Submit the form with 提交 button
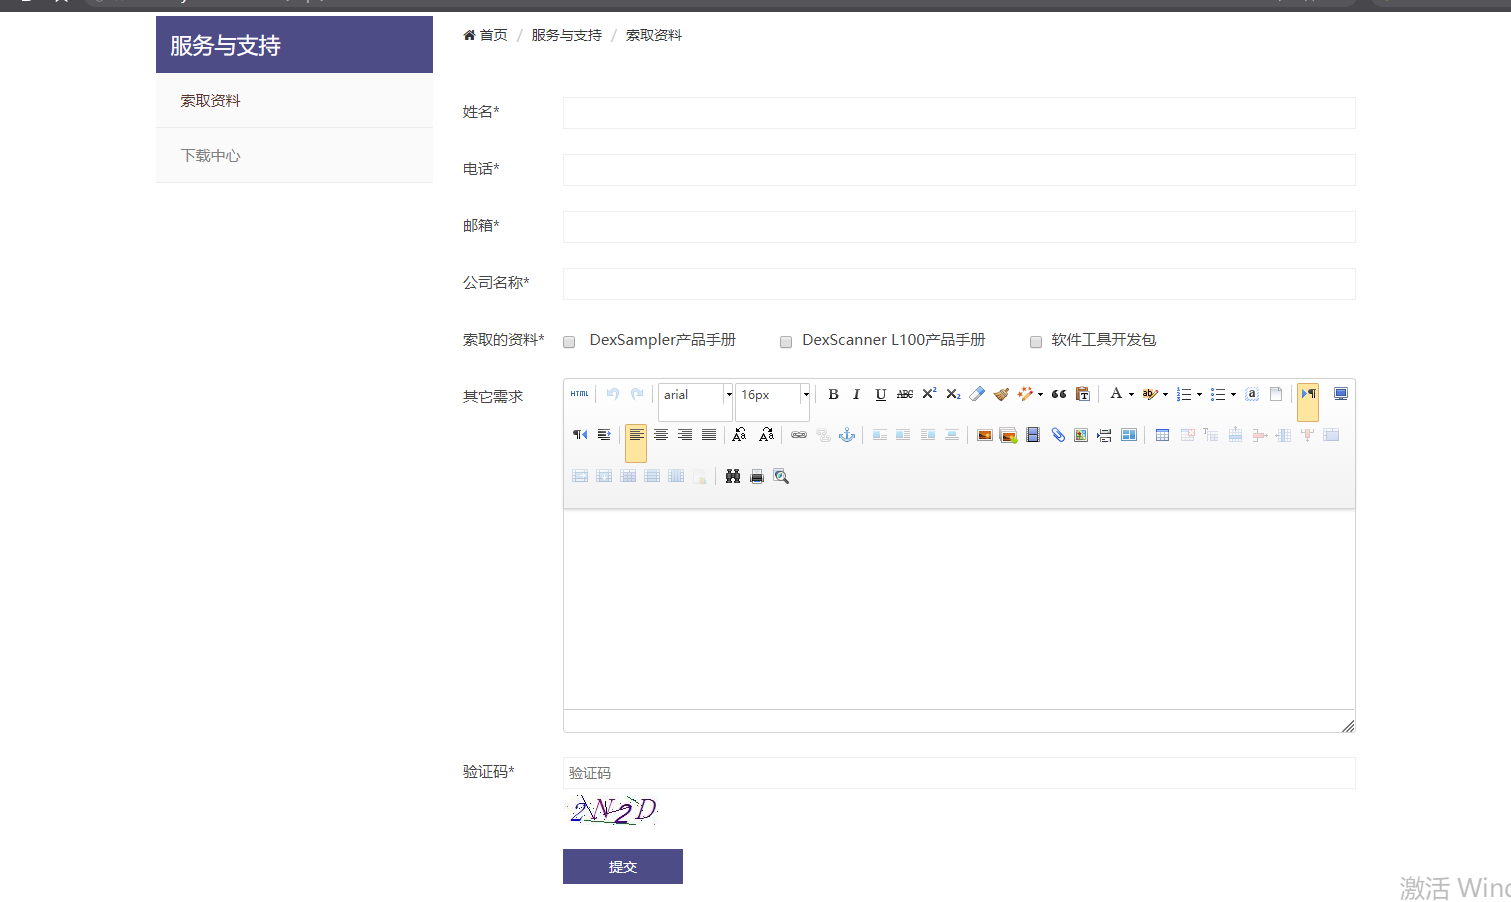This screenshot has height=902, width=1511. pos(623,866)
